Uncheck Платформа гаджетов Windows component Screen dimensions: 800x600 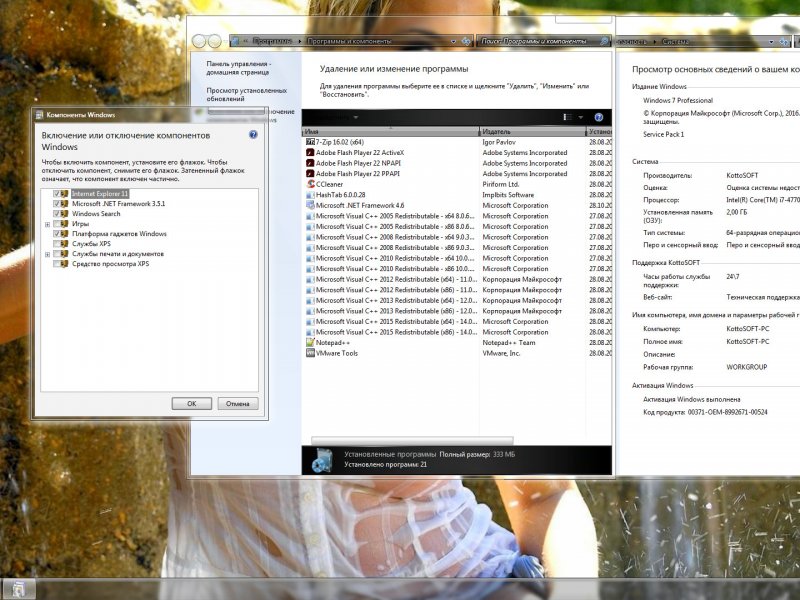57,234
